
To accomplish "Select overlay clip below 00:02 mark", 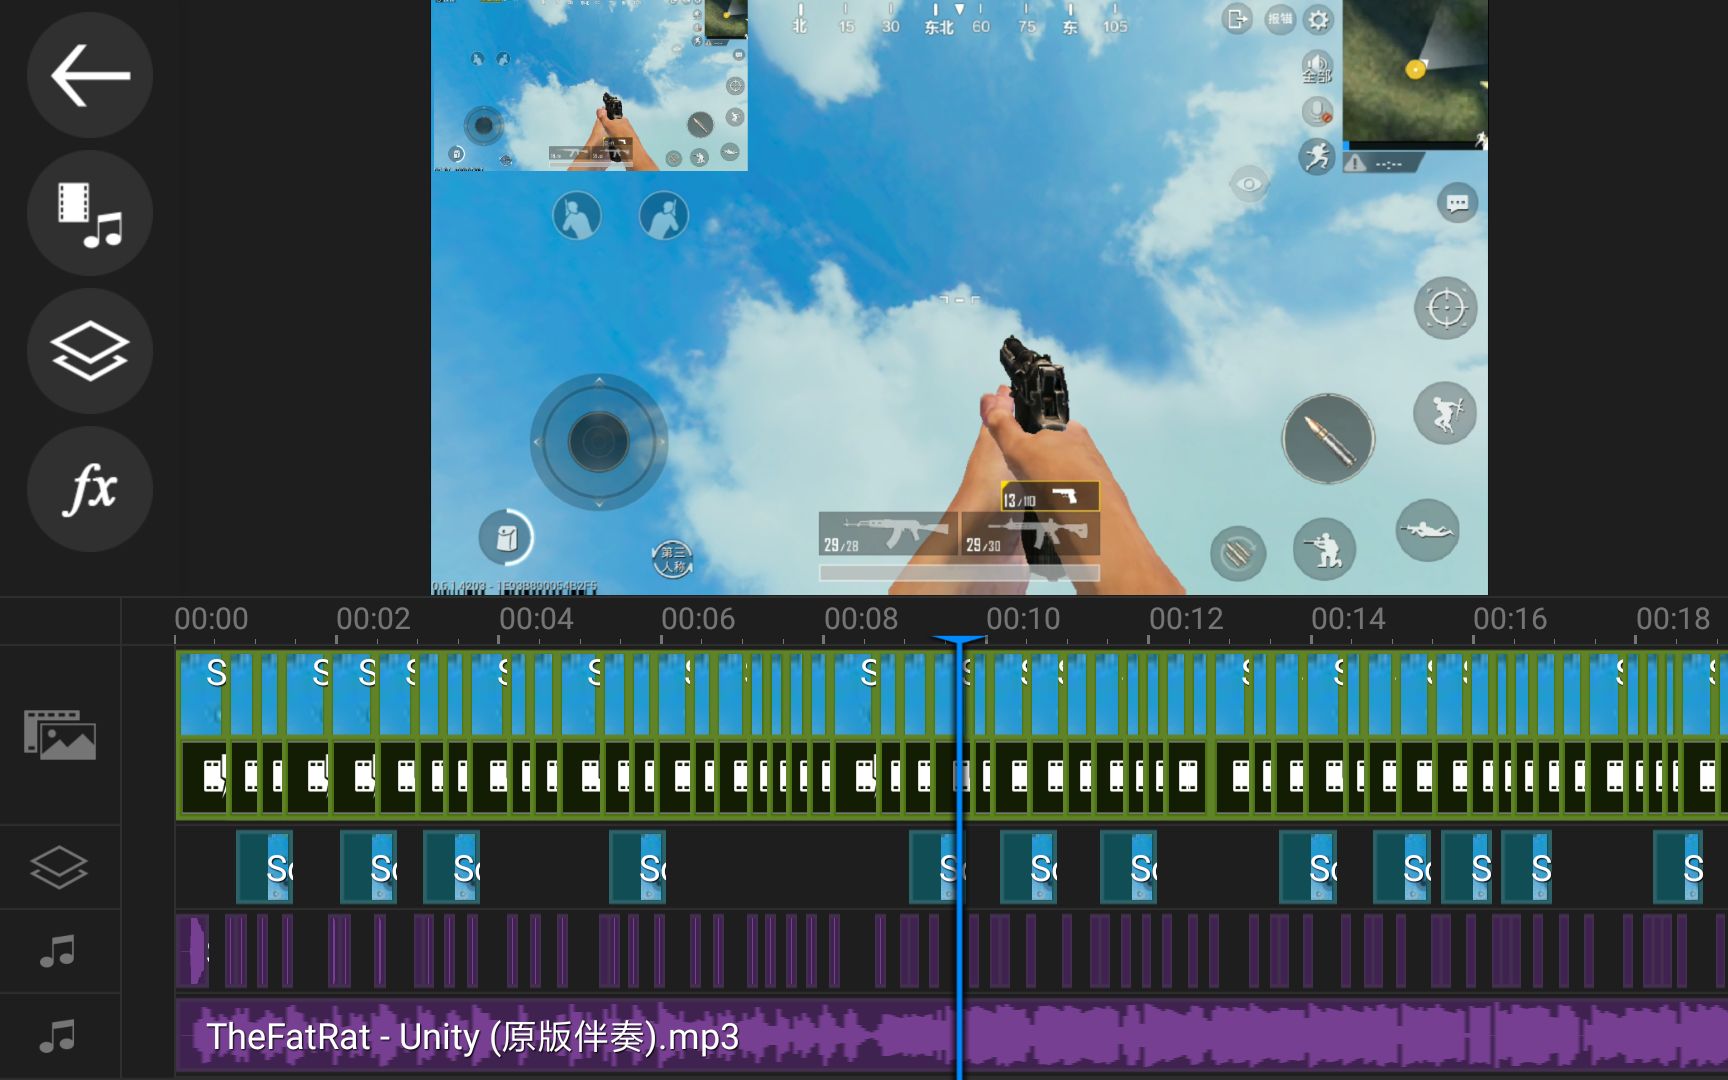I will coord(368,868).
